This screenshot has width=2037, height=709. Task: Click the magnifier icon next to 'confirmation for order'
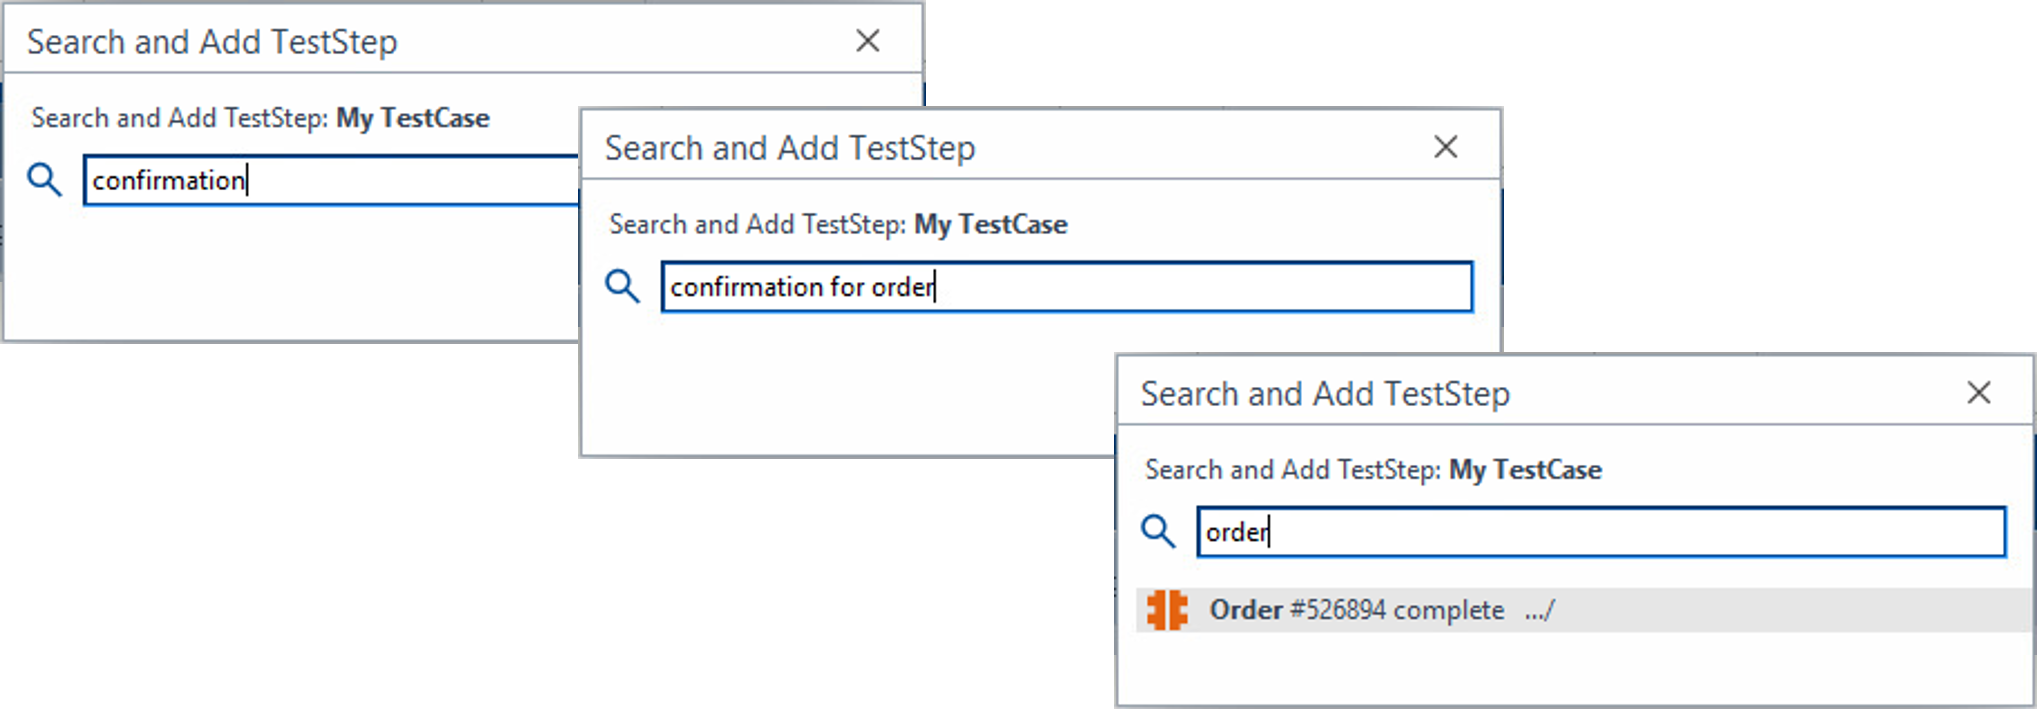click(622, 287)
